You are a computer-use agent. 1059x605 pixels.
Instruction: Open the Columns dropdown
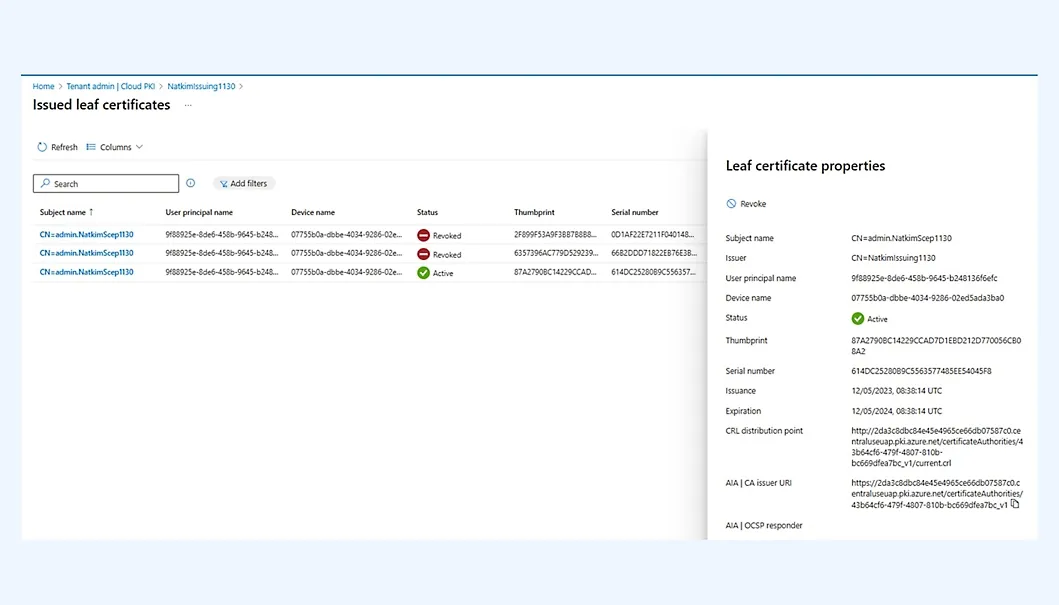pyautogui.click(x=114, y=147)
